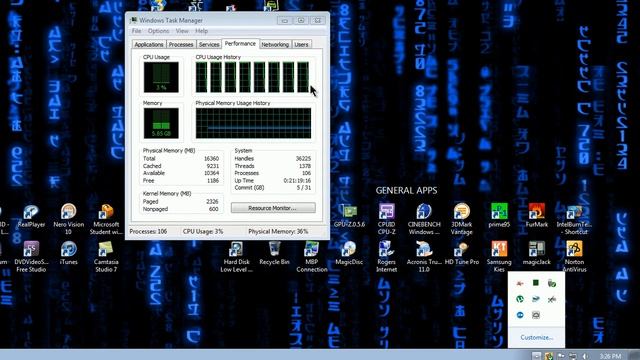Click the Memory usage meter graph
Screen dimensions: 640x360
[161, 123]
